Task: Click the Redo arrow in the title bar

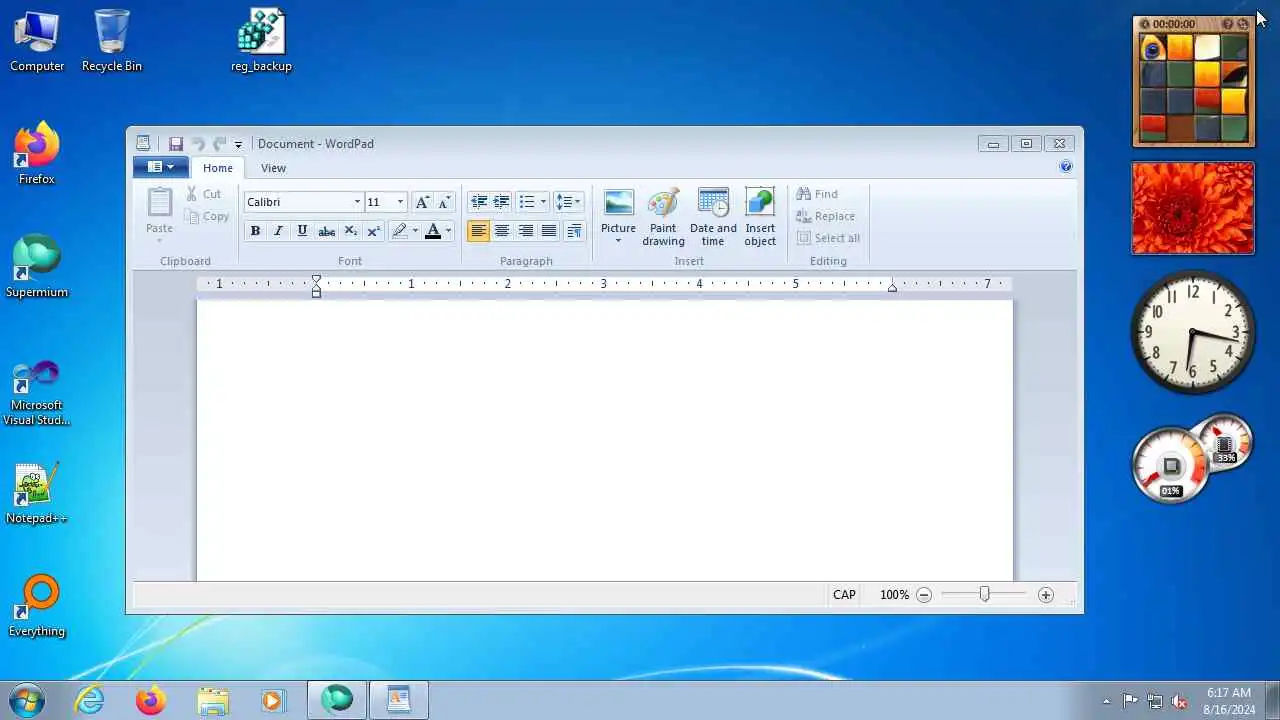Action: 219,144
